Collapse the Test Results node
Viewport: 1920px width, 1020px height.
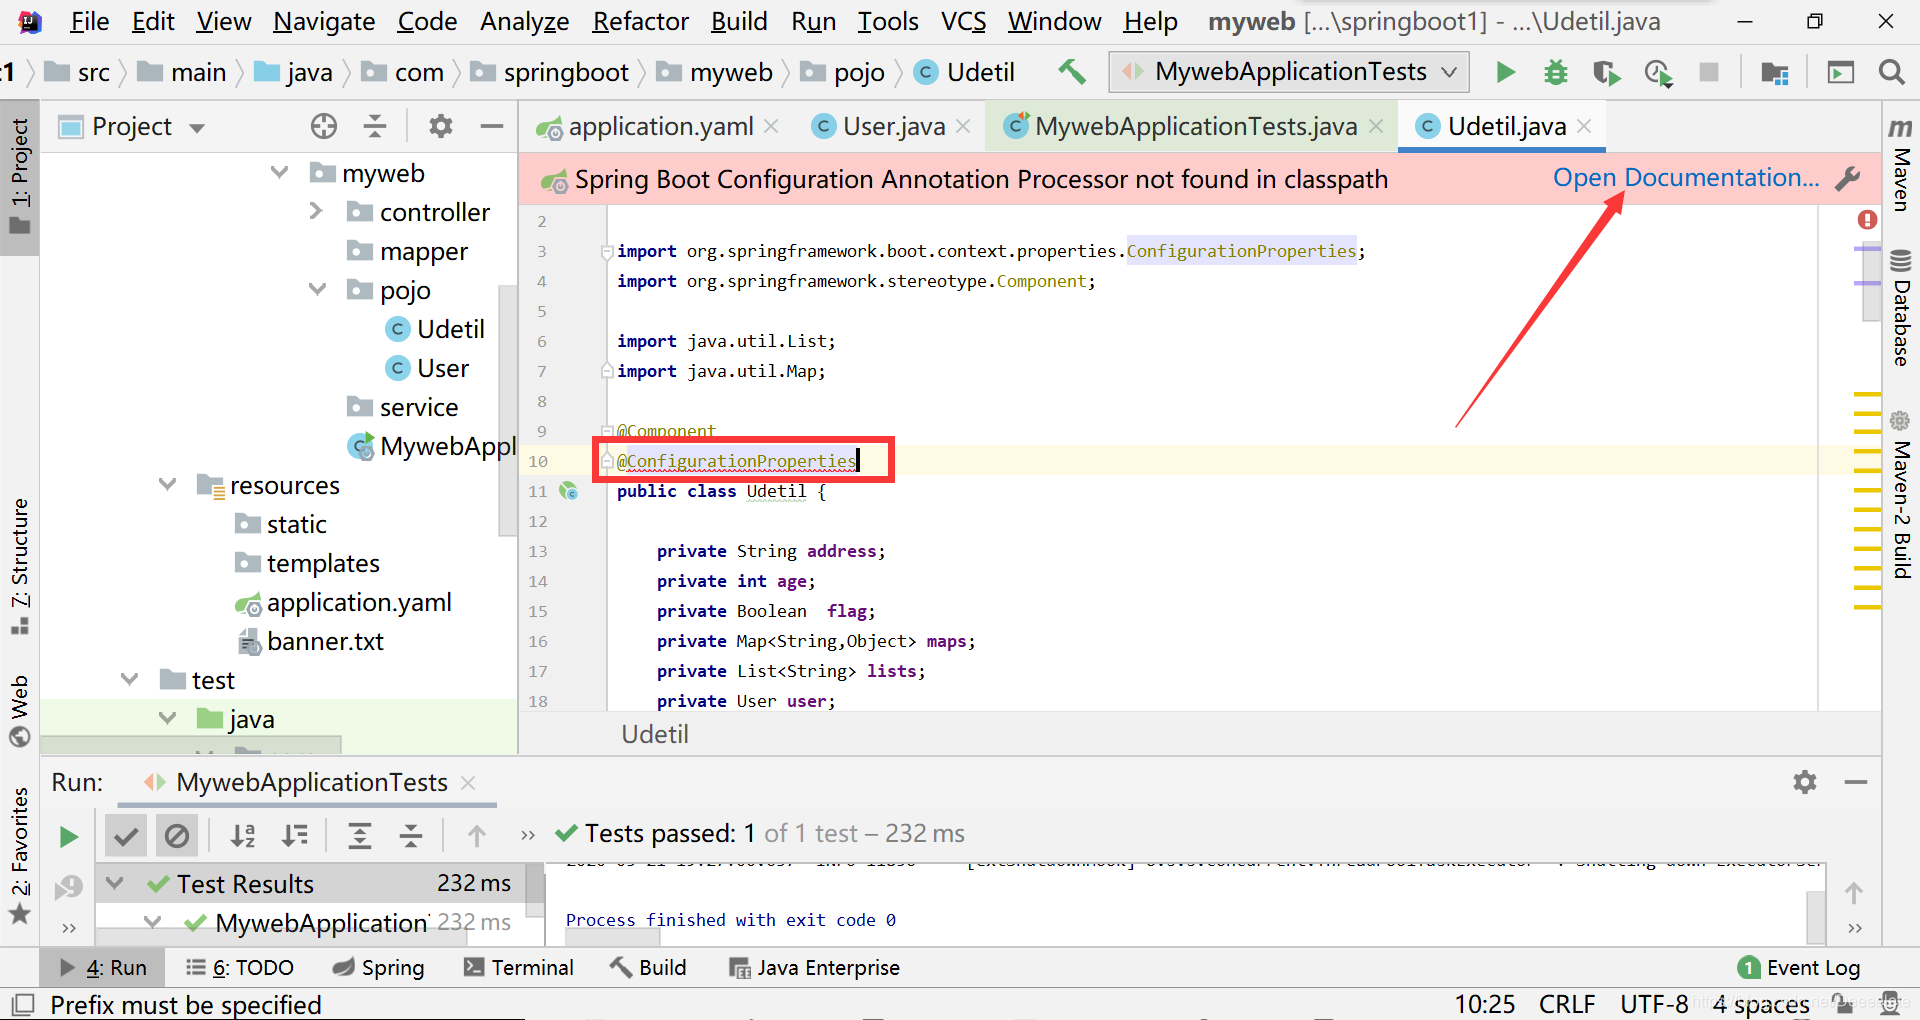(x=115, y=884)
